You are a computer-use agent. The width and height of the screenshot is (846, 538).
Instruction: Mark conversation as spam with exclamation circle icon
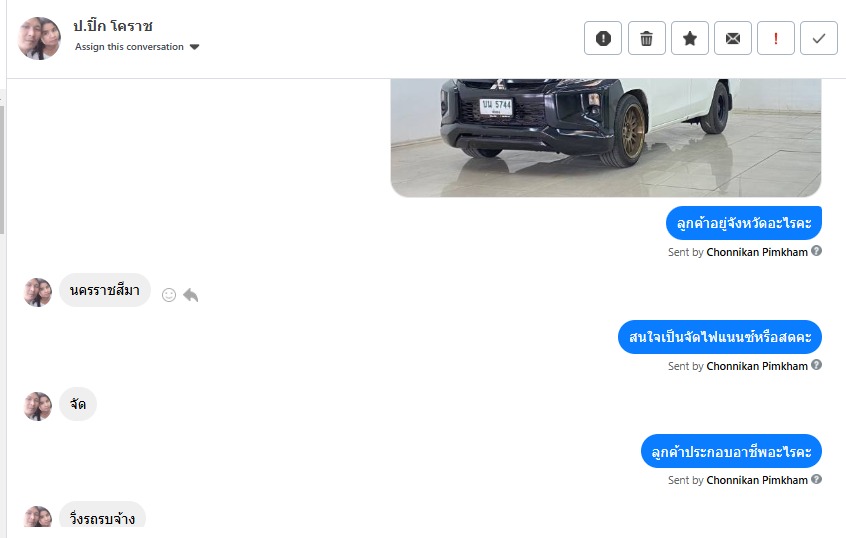(x=603, y=38)
